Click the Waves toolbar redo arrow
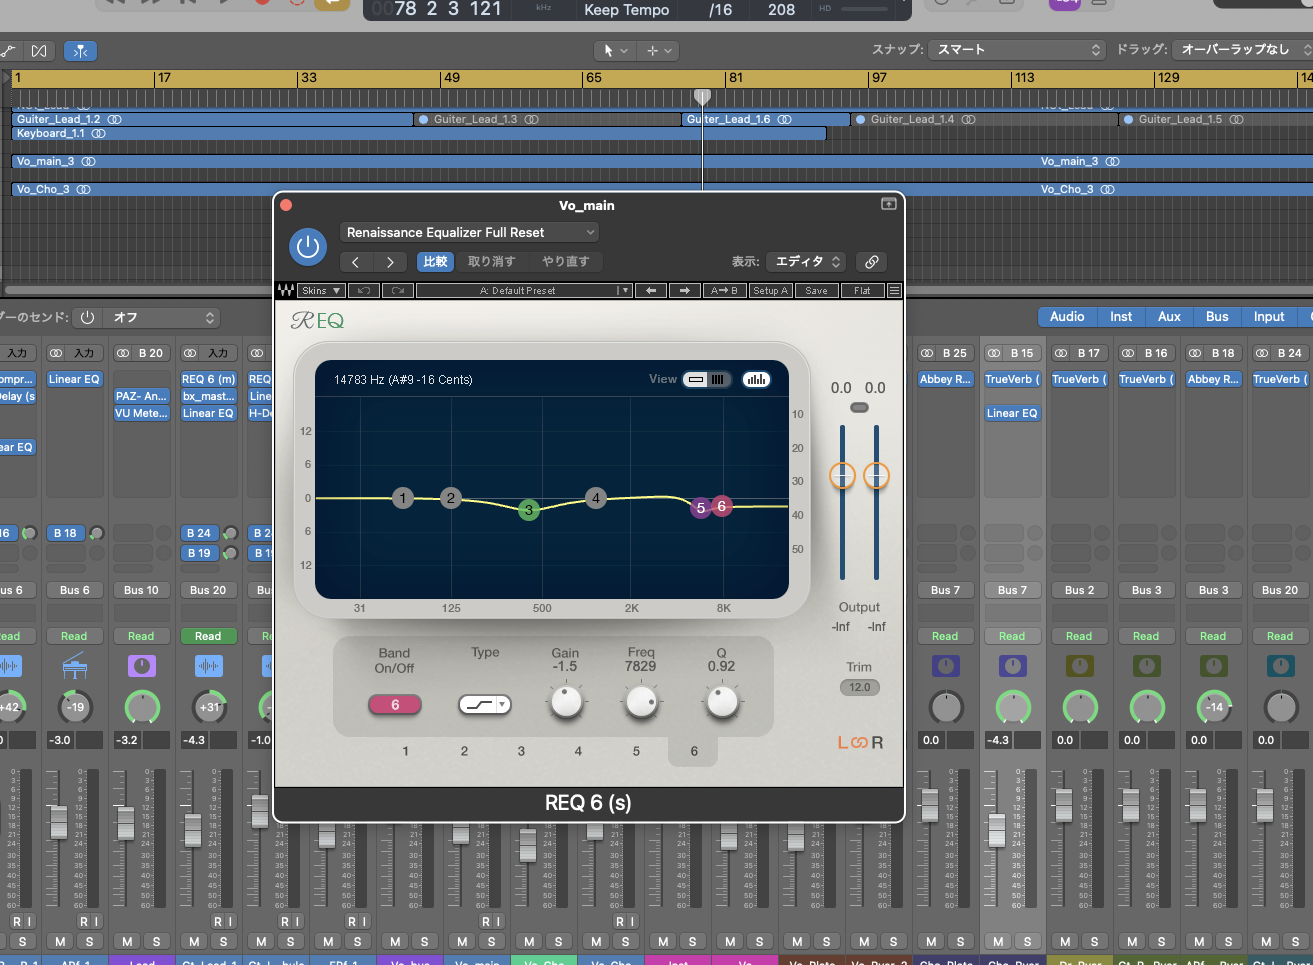The height and width of the screenshot is (965, 1313). [397, 290]
